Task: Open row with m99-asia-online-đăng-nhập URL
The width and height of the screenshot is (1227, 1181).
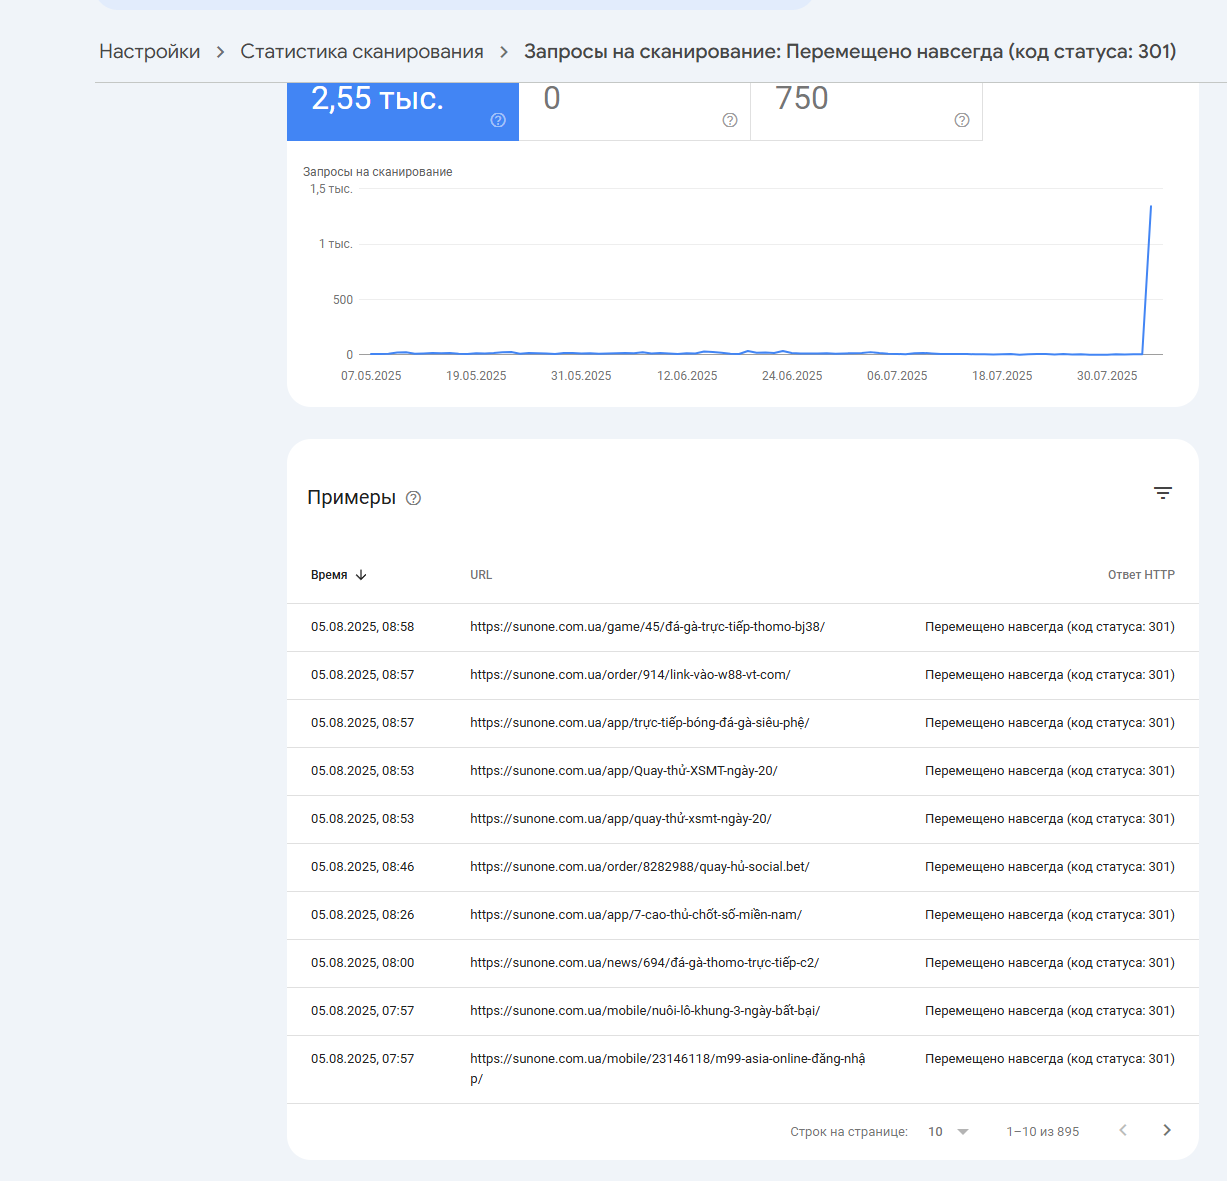Action: click(743, 1069)
